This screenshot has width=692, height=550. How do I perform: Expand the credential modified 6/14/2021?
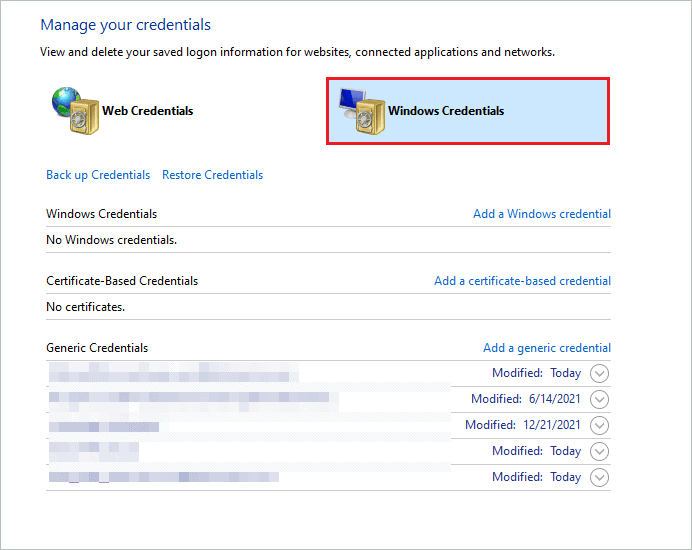click(x=599, y=399)
